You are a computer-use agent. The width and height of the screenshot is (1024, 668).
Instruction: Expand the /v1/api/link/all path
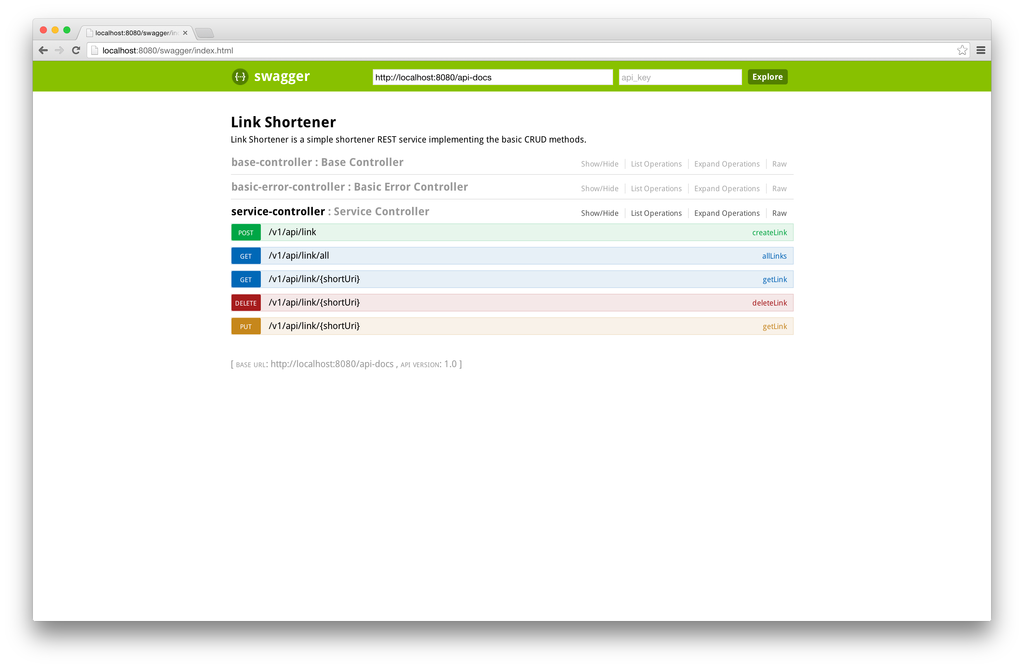click(x=298, y=255)
